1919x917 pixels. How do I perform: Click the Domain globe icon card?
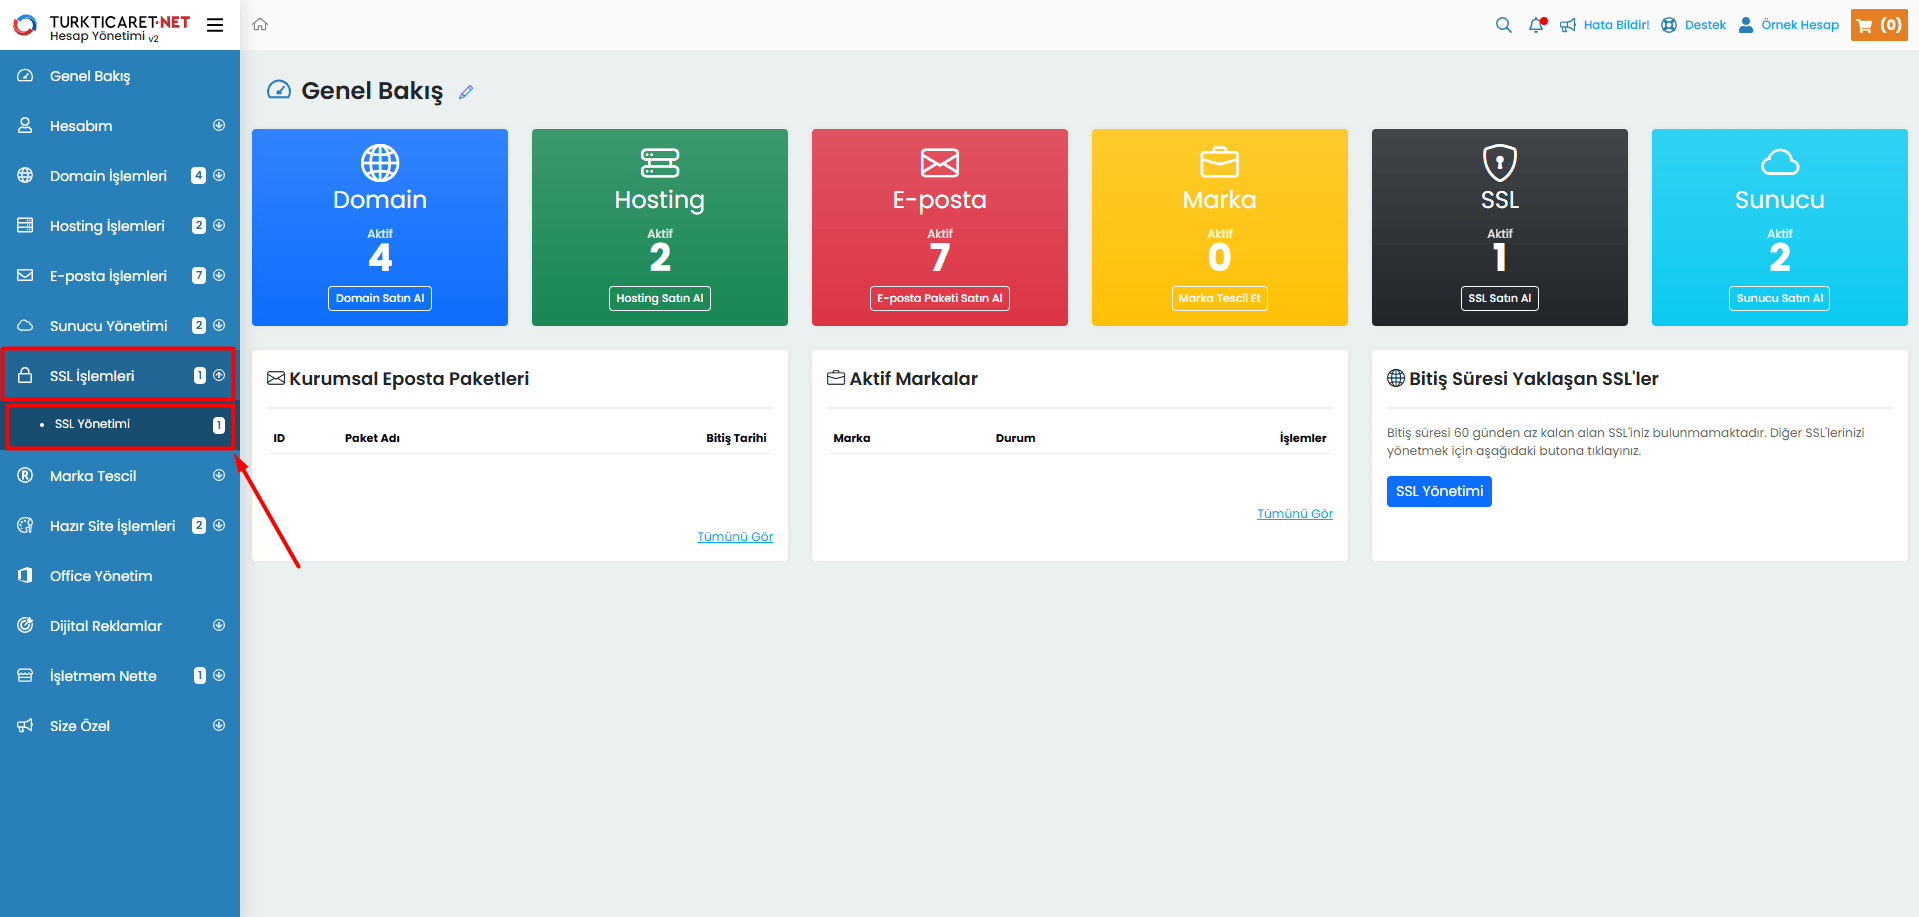(380, 162)
